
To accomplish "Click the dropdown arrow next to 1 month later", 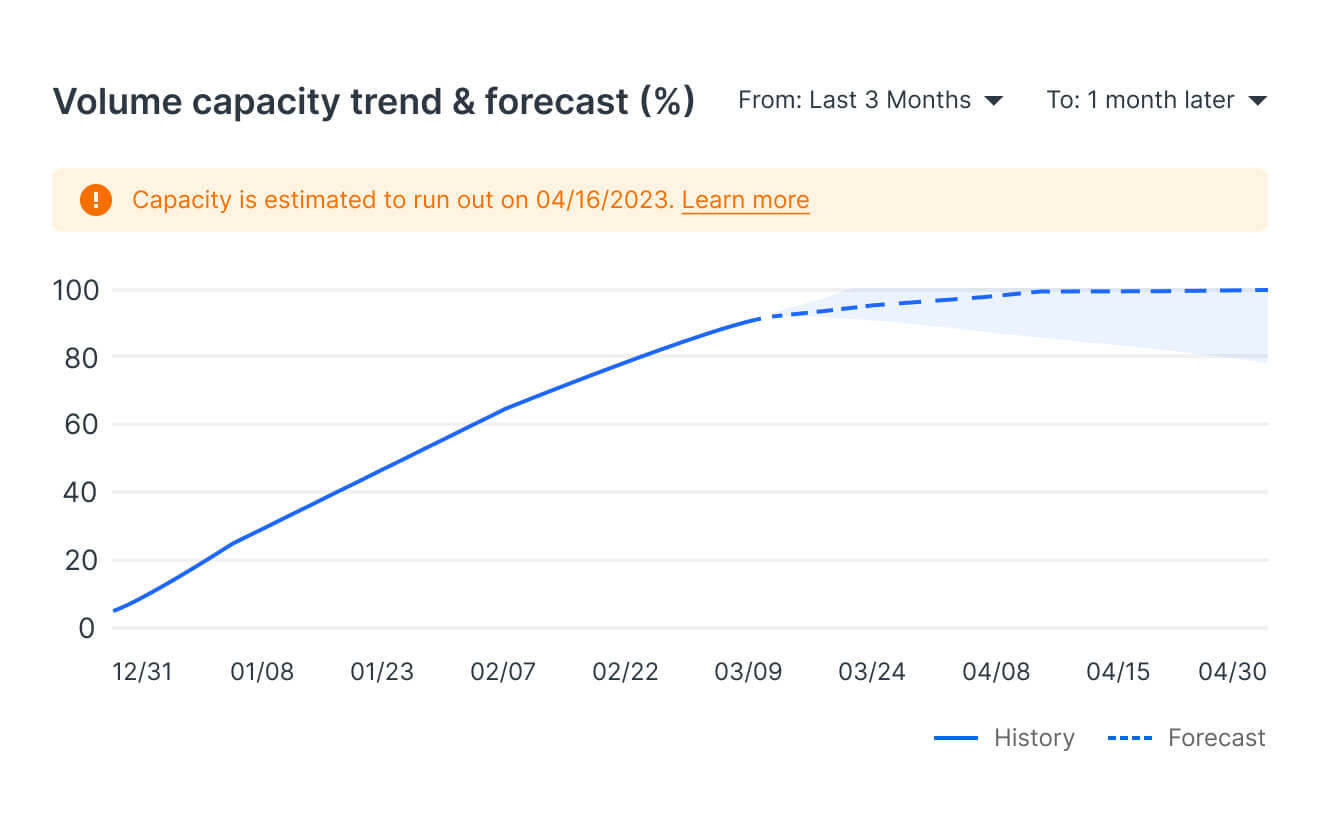I will tap(1259, 100).
